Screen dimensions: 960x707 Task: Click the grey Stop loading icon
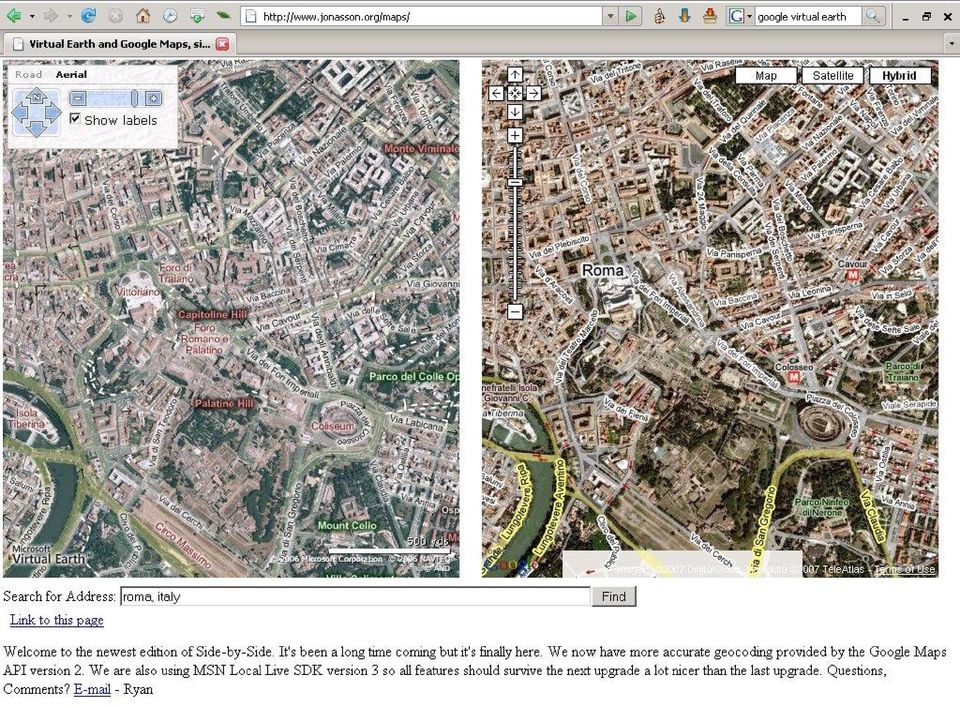[x=115, y=17]
